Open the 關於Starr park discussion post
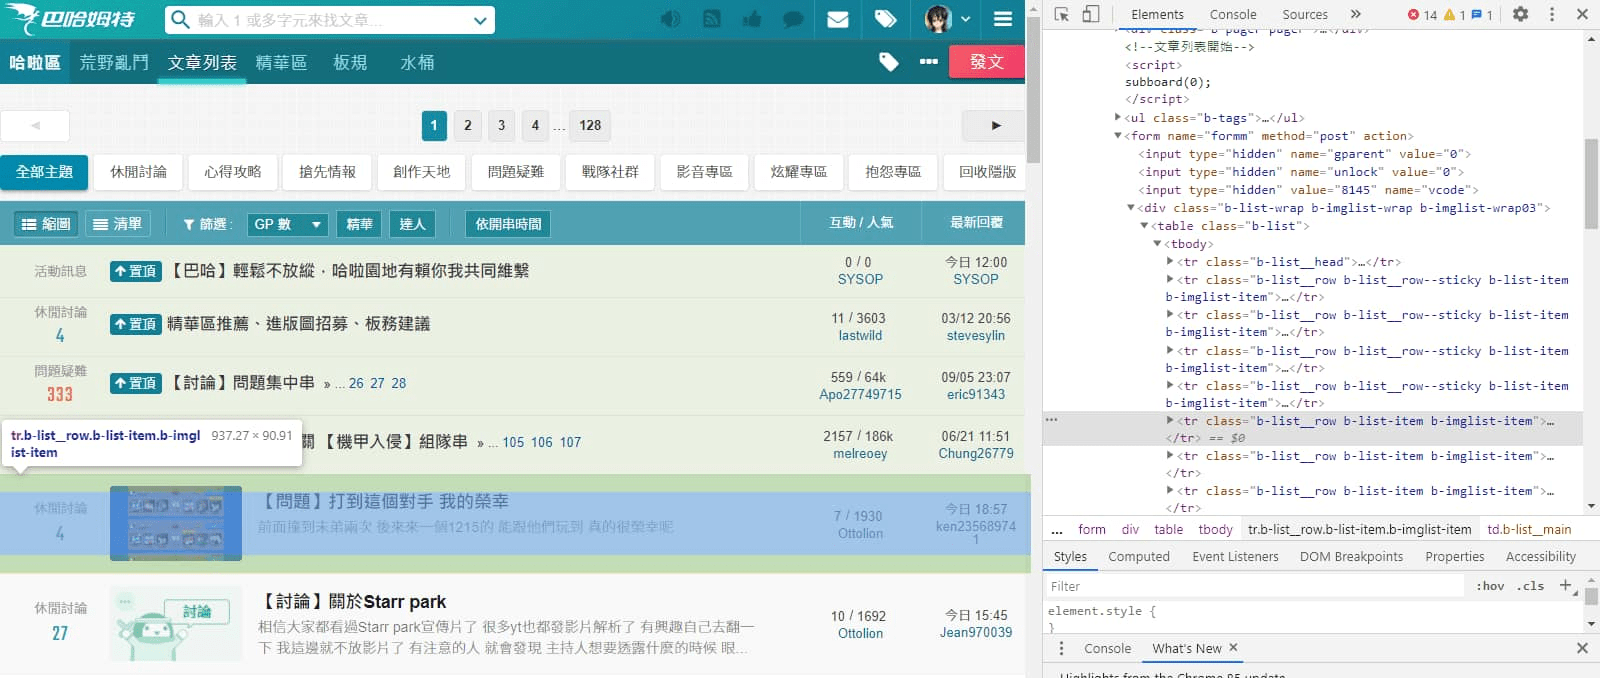Viewport: 1600px width, 678px height. (x=353, y=602)
